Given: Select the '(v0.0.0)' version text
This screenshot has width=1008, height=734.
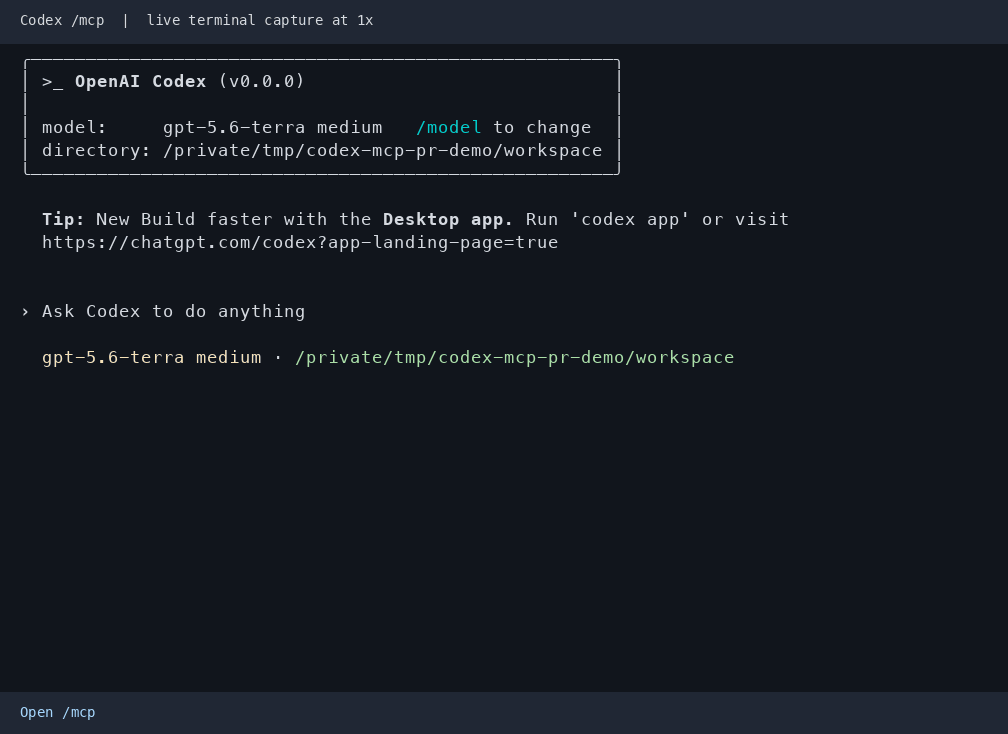Looking at the screenshot, I should [262, 82].
